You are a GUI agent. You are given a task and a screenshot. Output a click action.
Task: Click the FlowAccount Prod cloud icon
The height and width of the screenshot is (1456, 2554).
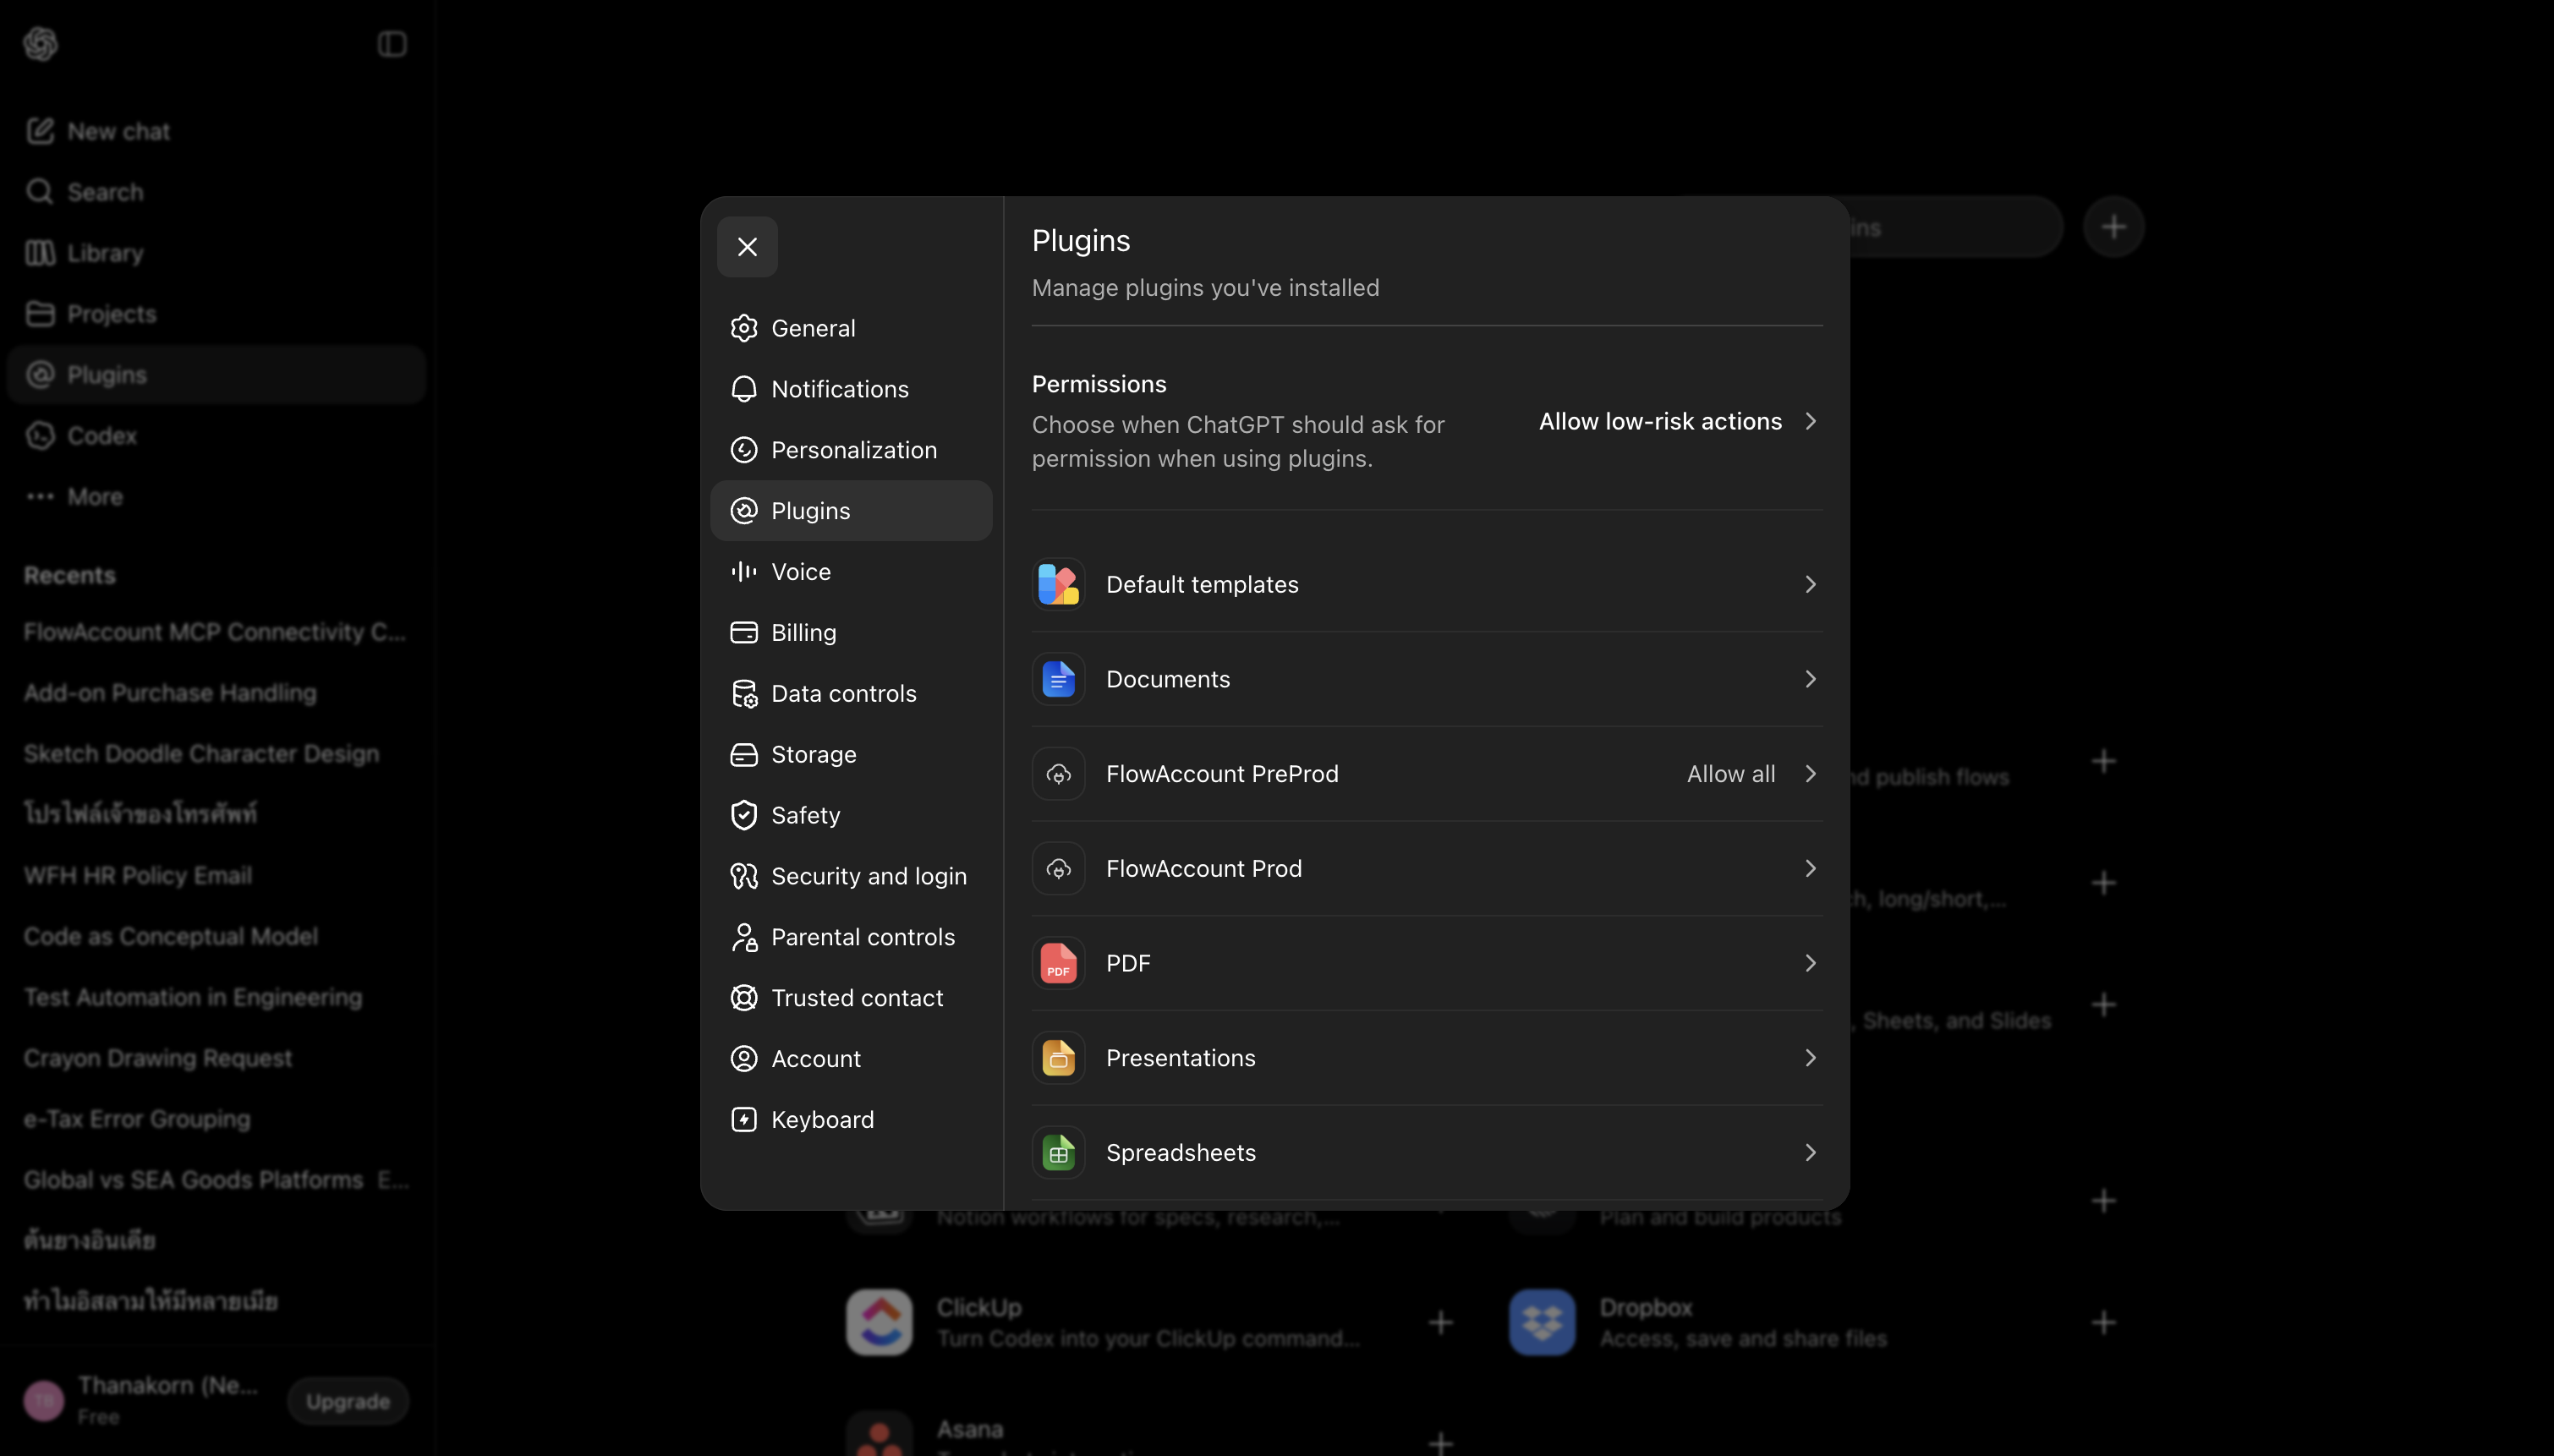(1058, 869)
